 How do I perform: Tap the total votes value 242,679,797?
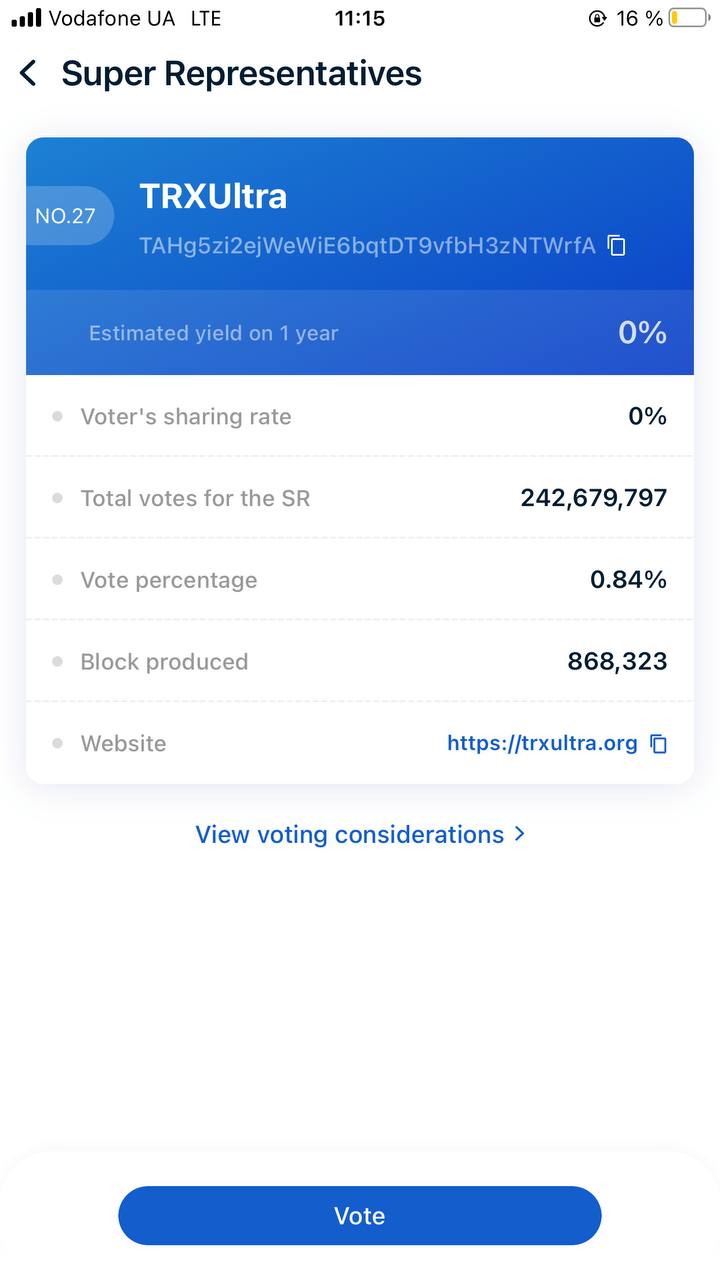(x=593, y=498)
